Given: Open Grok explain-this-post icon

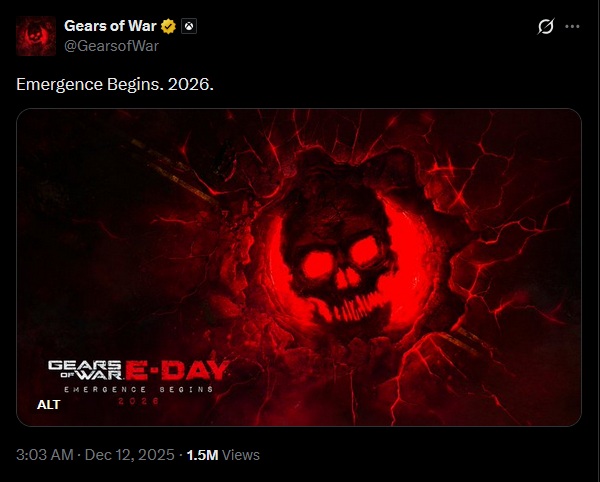Looking at the screenshot, I should [x=545, y=26].
